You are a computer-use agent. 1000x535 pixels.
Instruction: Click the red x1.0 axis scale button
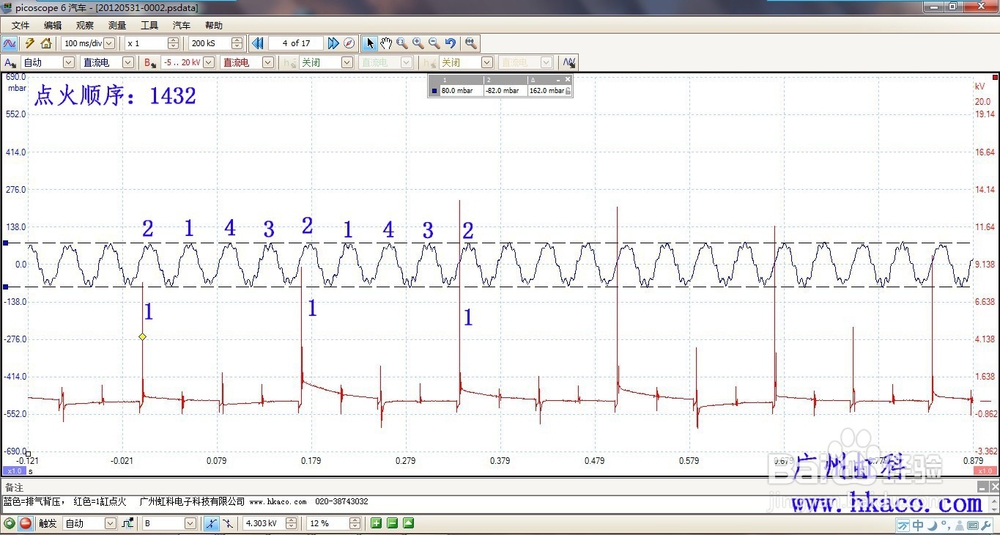(x=985, y=471)
